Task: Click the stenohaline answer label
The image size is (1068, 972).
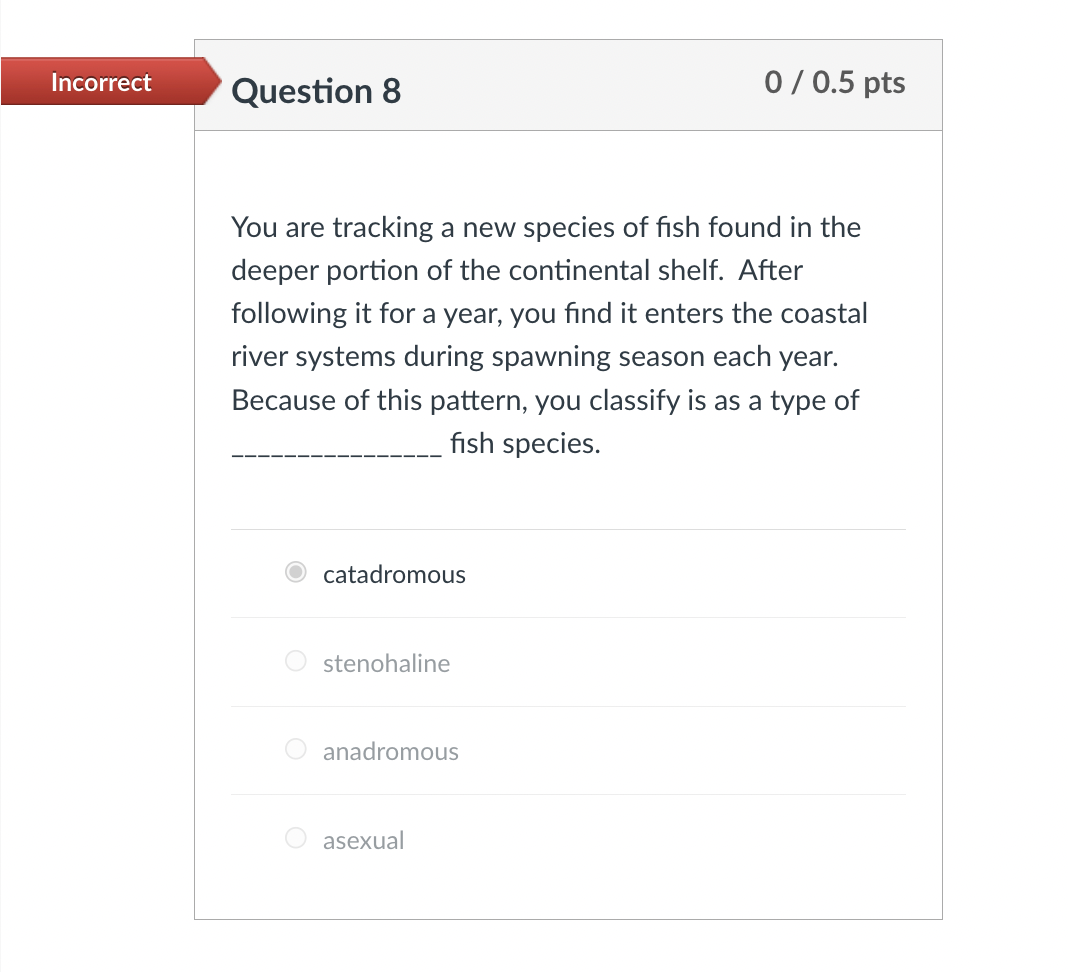Action: [387, 663]
